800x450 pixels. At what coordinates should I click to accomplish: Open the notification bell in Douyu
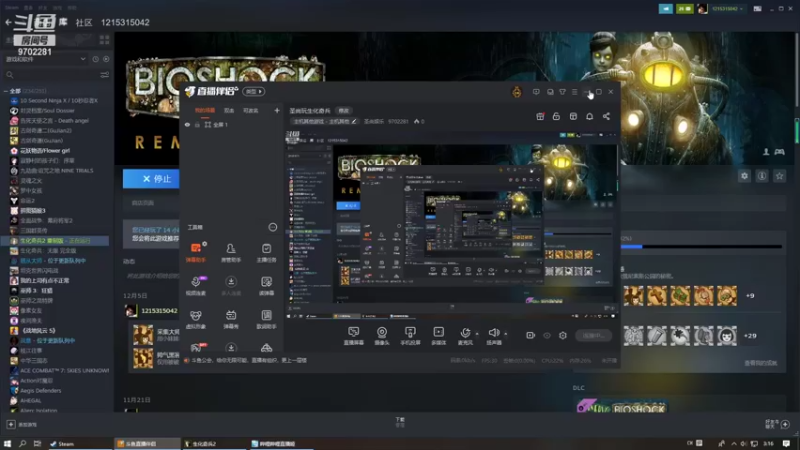(x=589, y=116)
